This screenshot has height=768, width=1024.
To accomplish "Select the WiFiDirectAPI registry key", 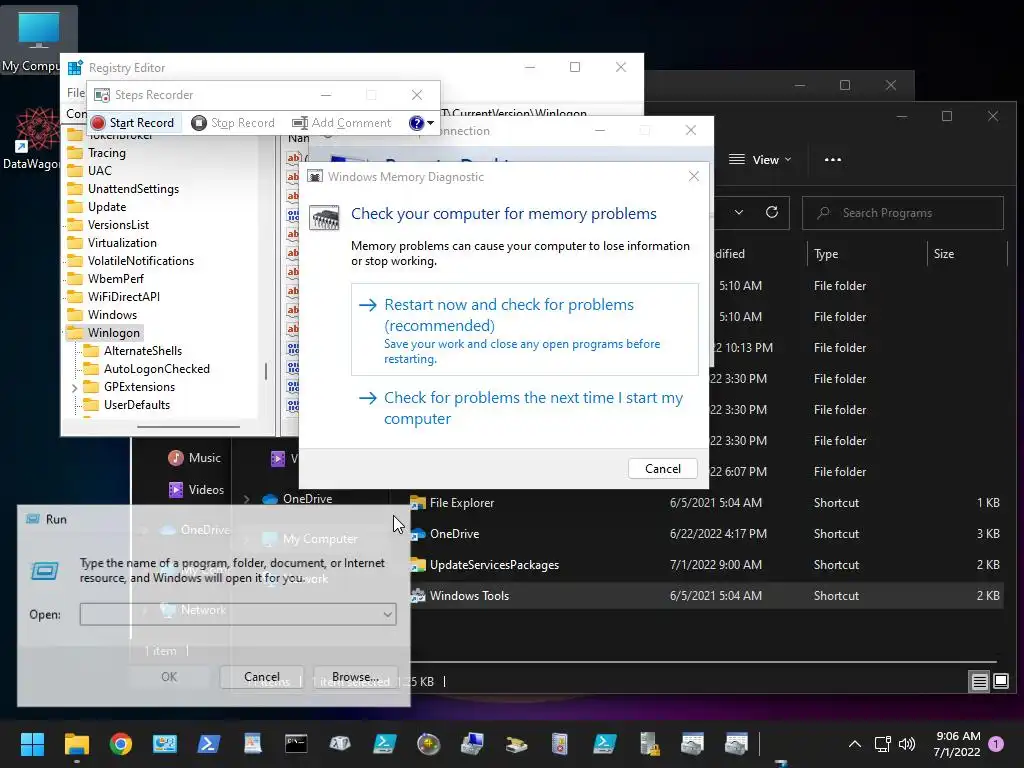I will click(123, 296).
